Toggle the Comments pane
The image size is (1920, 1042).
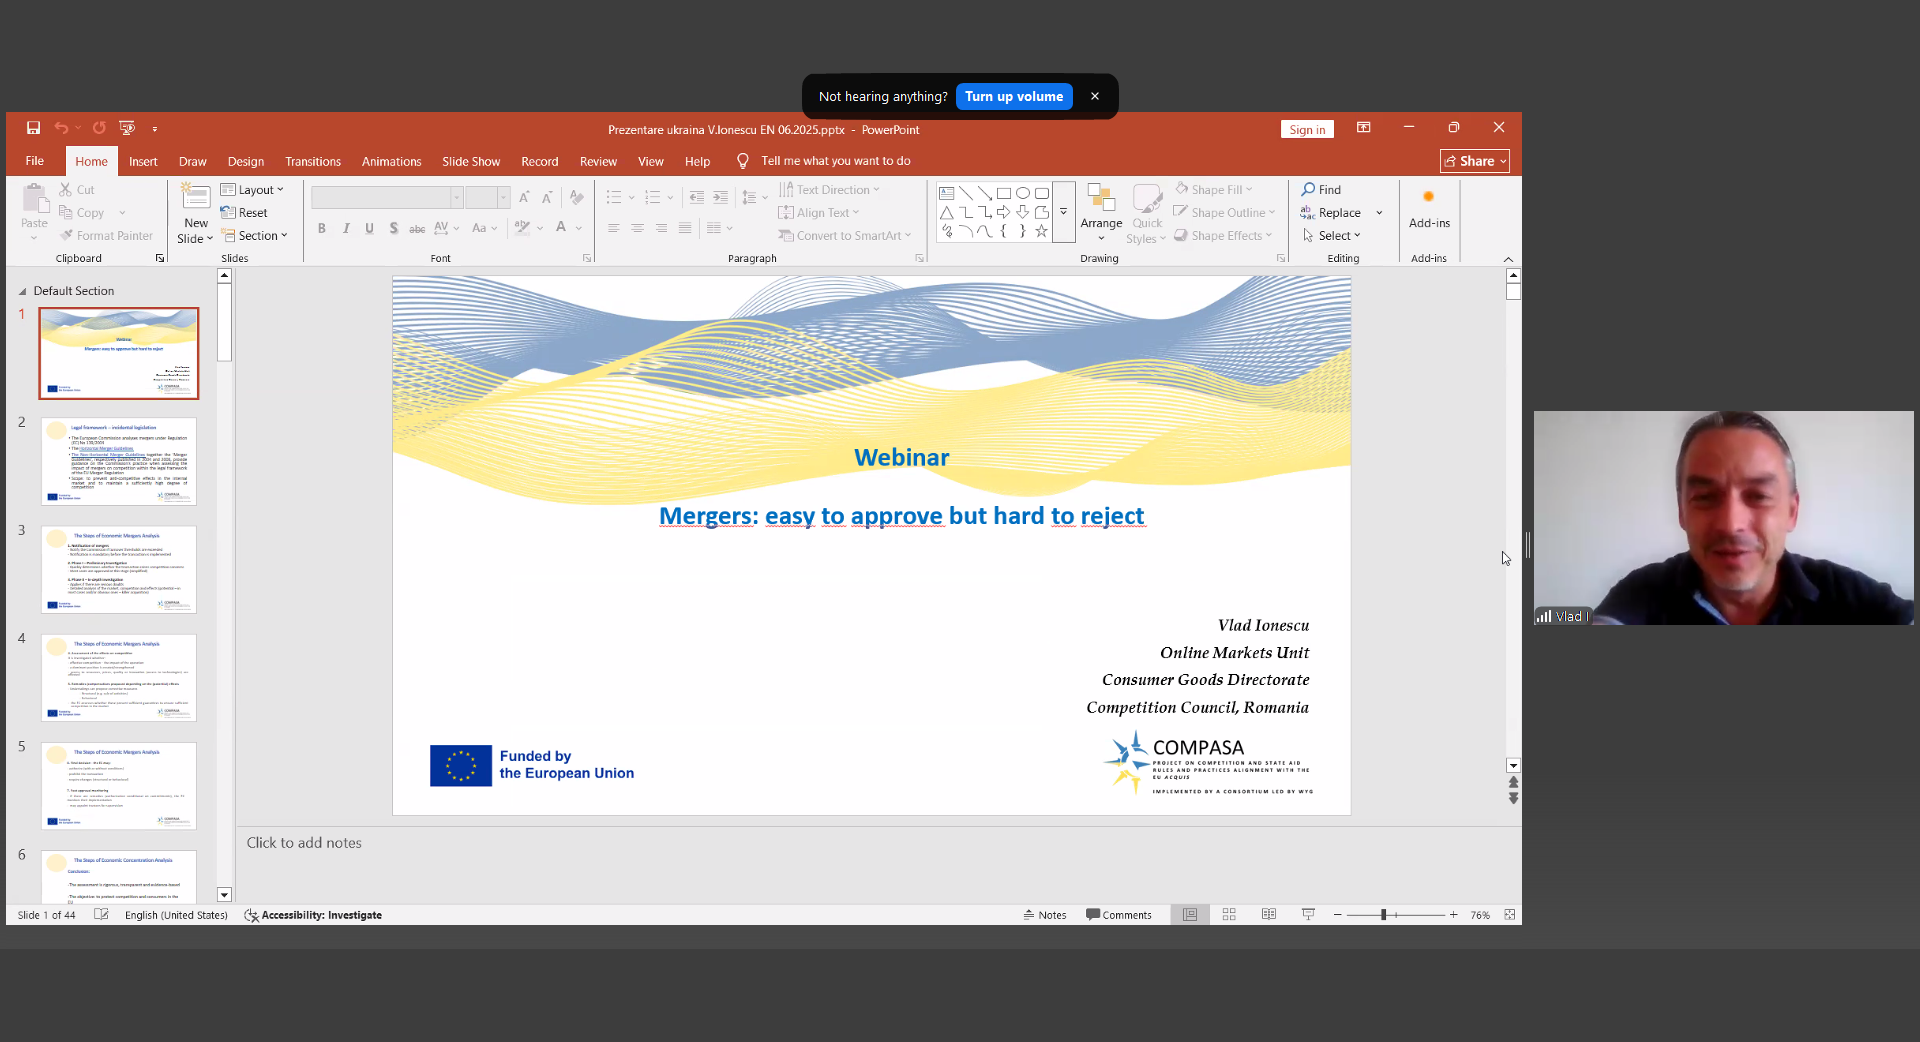1119,914
